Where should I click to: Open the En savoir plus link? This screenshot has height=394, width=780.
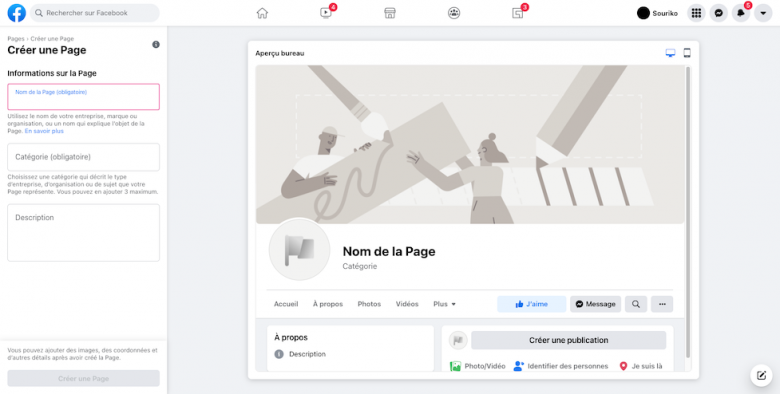coord(44,131)
